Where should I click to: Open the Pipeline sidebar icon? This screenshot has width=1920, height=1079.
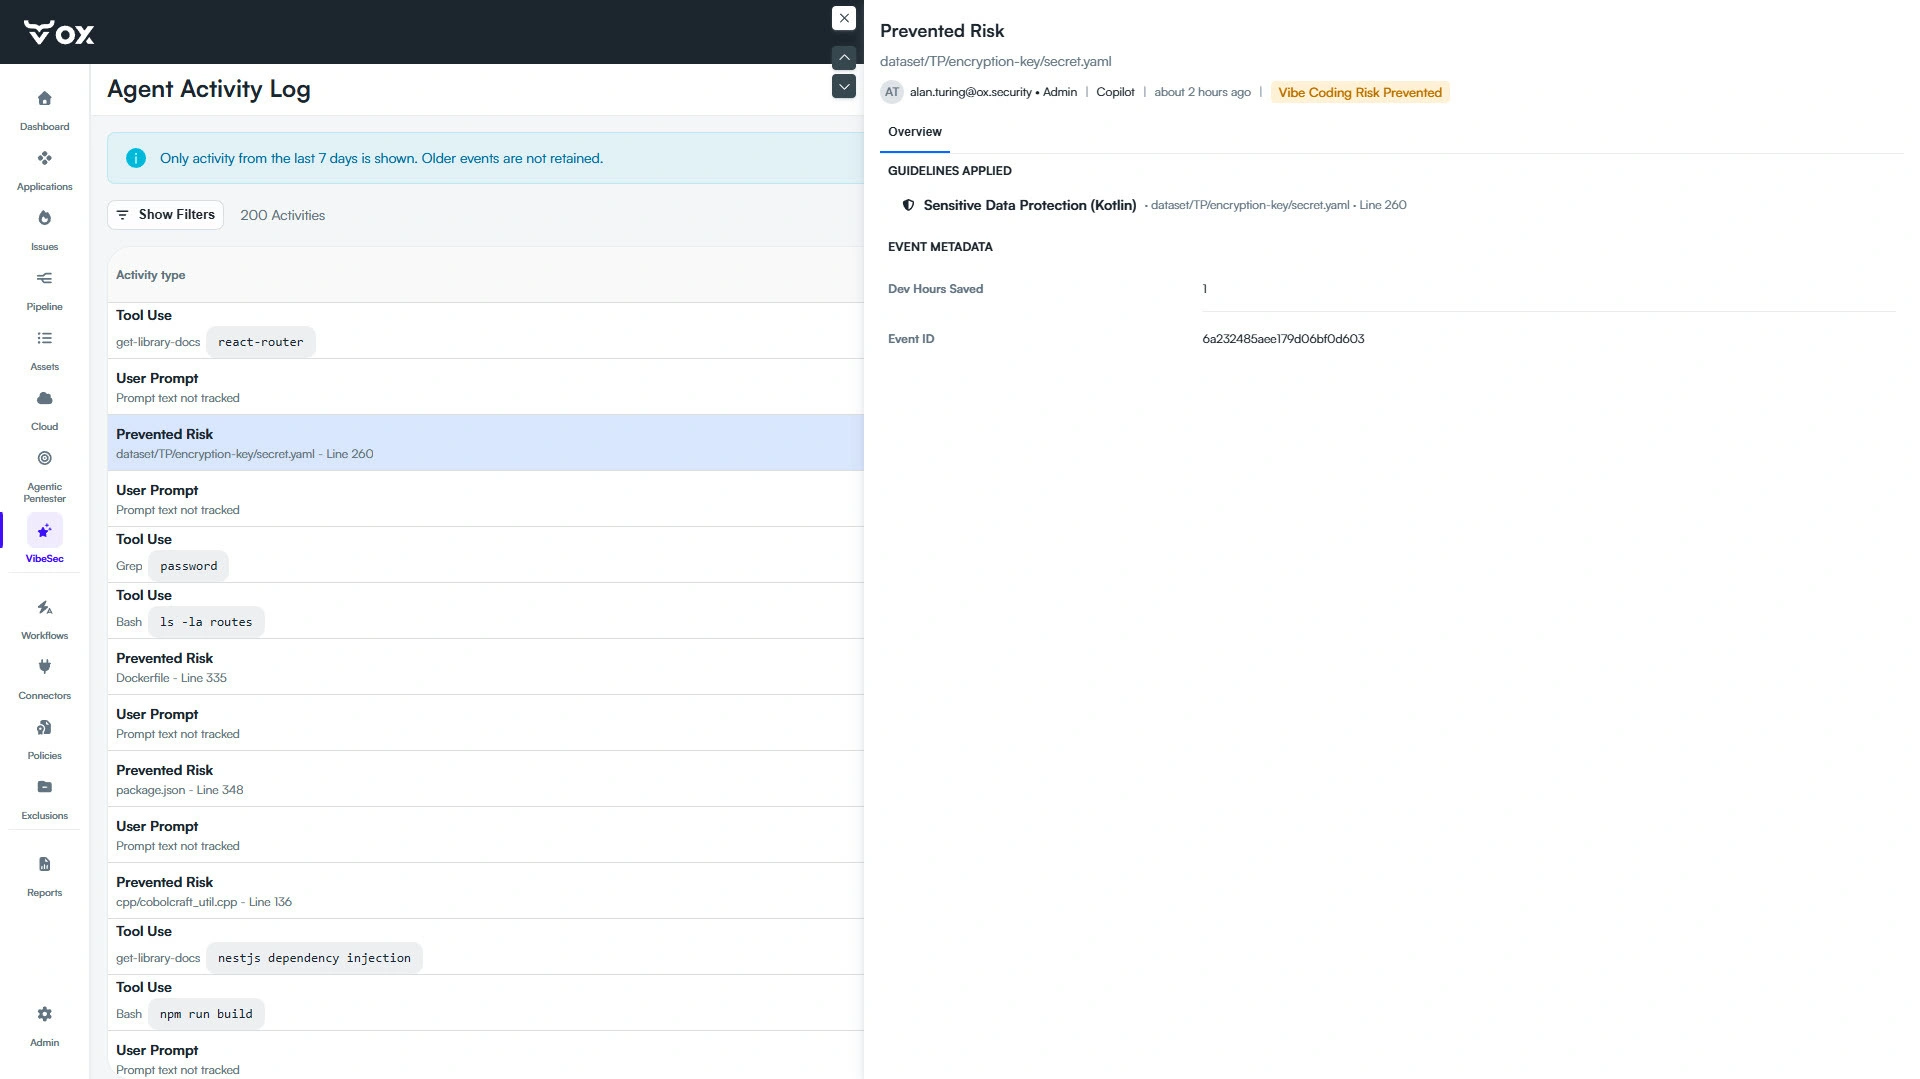pyautogui.click(x=44, y=279)
